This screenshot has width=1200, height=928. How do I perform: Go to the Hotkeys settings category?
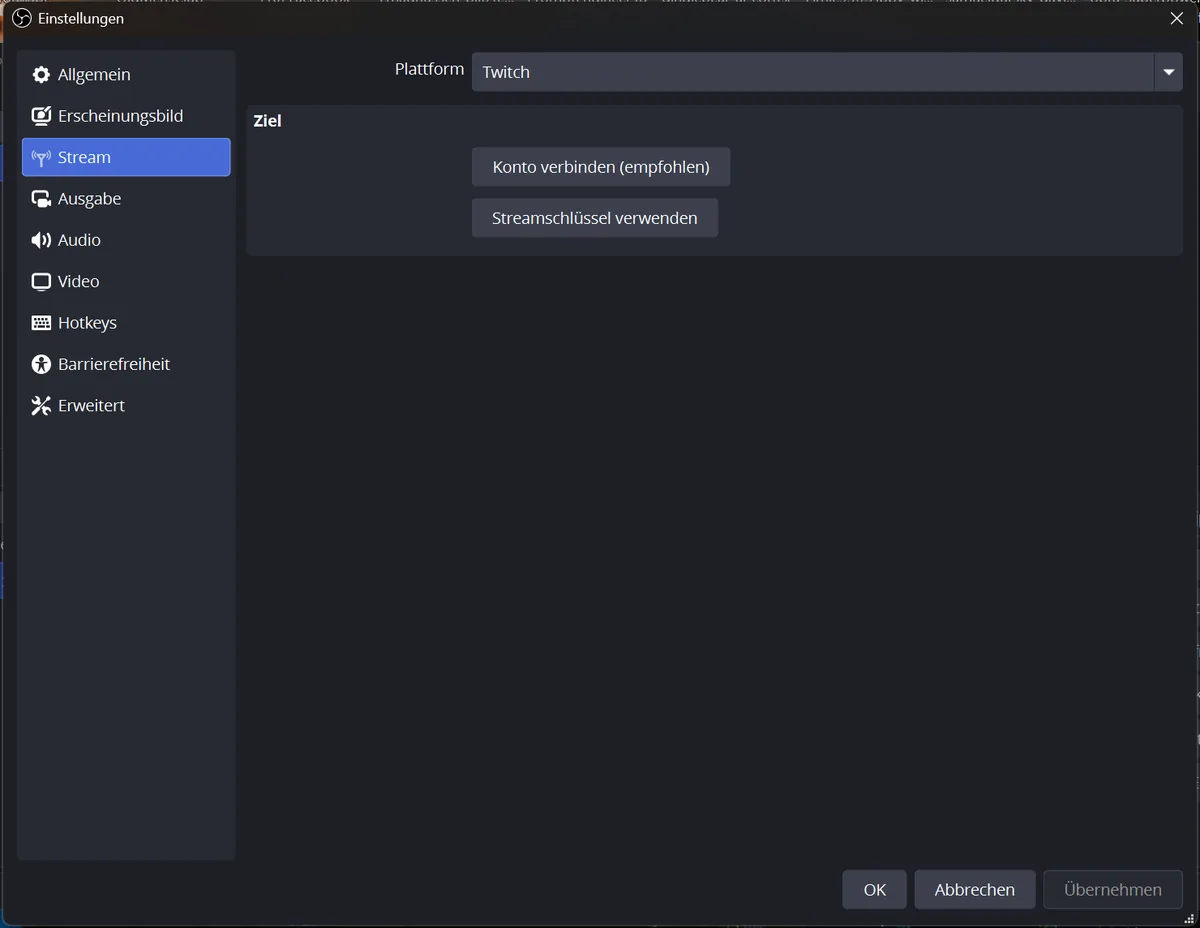126,323
